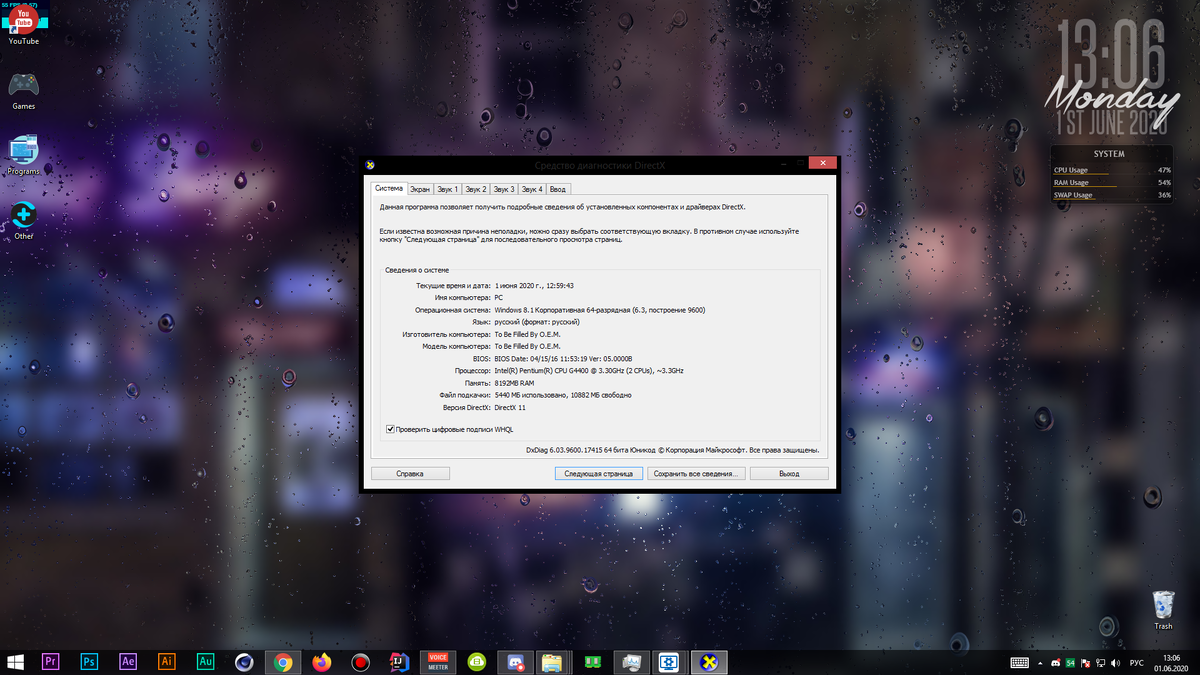Switch to Discord in the taskbar
1200x675 pixels.
515,662
